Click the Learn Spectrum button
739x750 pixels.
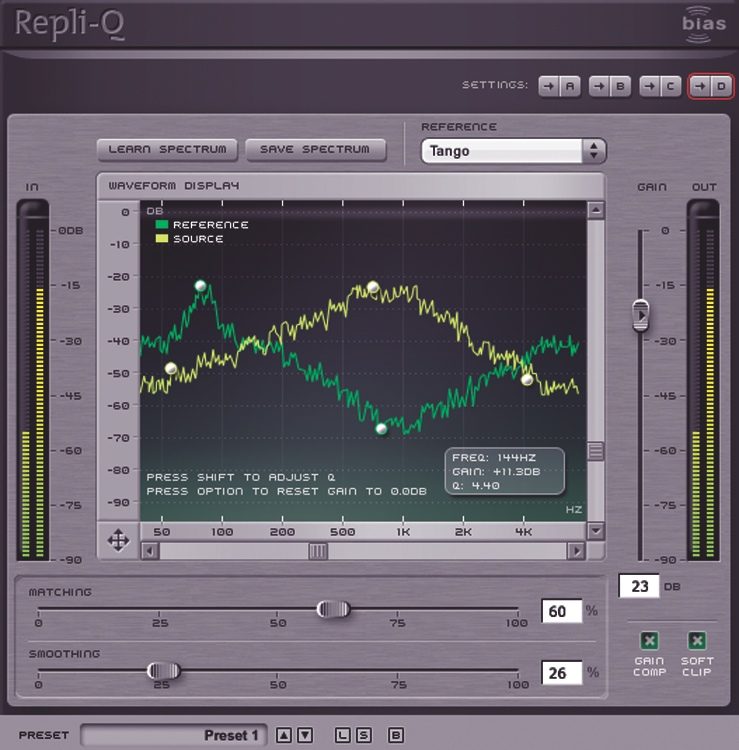coord(167,149)
